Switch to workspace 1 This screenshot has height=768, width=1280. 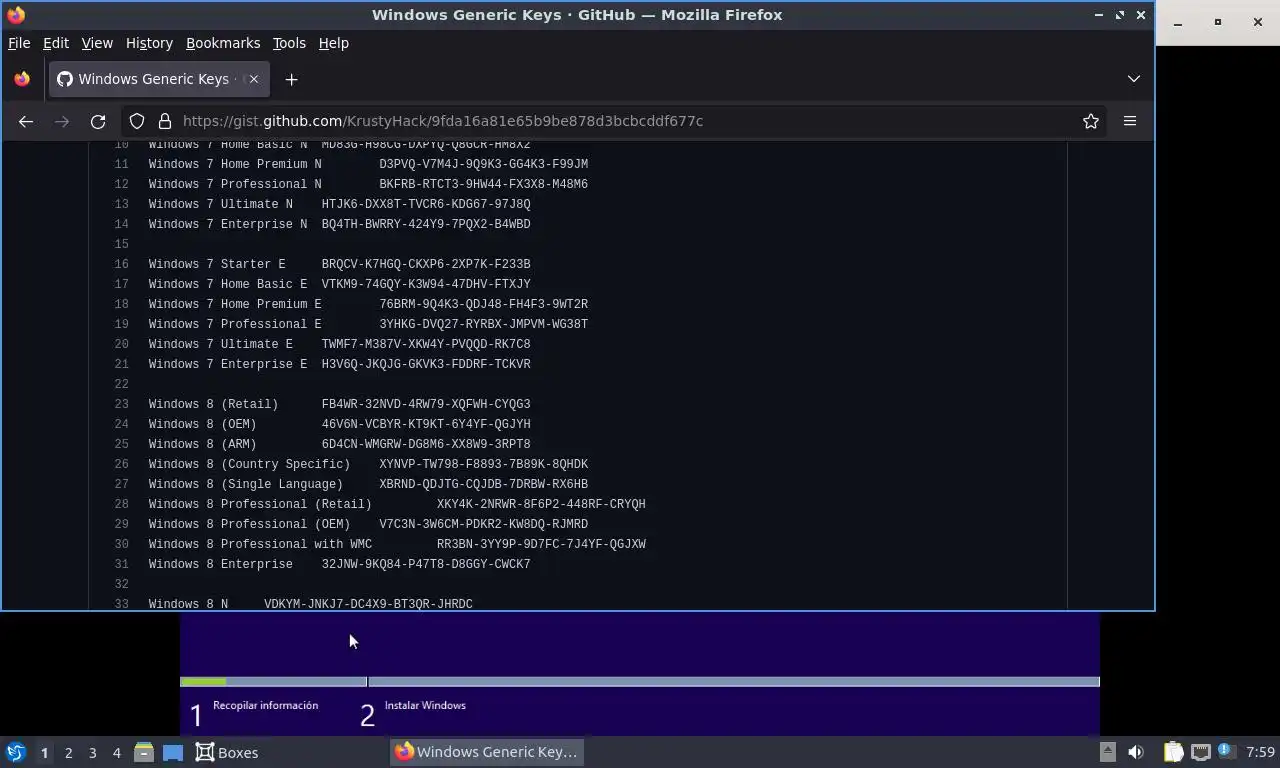(44, 752)
